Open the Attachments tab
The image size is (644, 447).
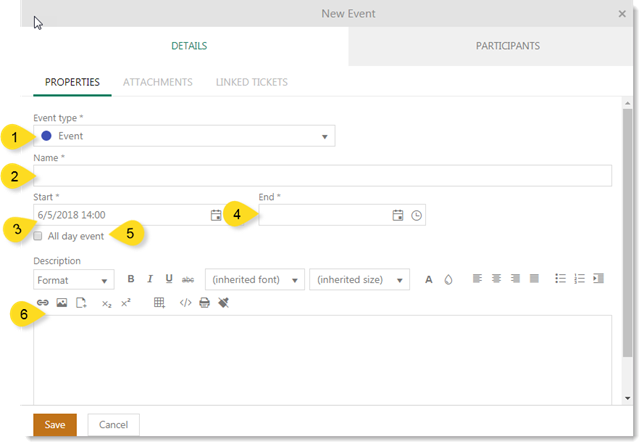tap(158, 82)
